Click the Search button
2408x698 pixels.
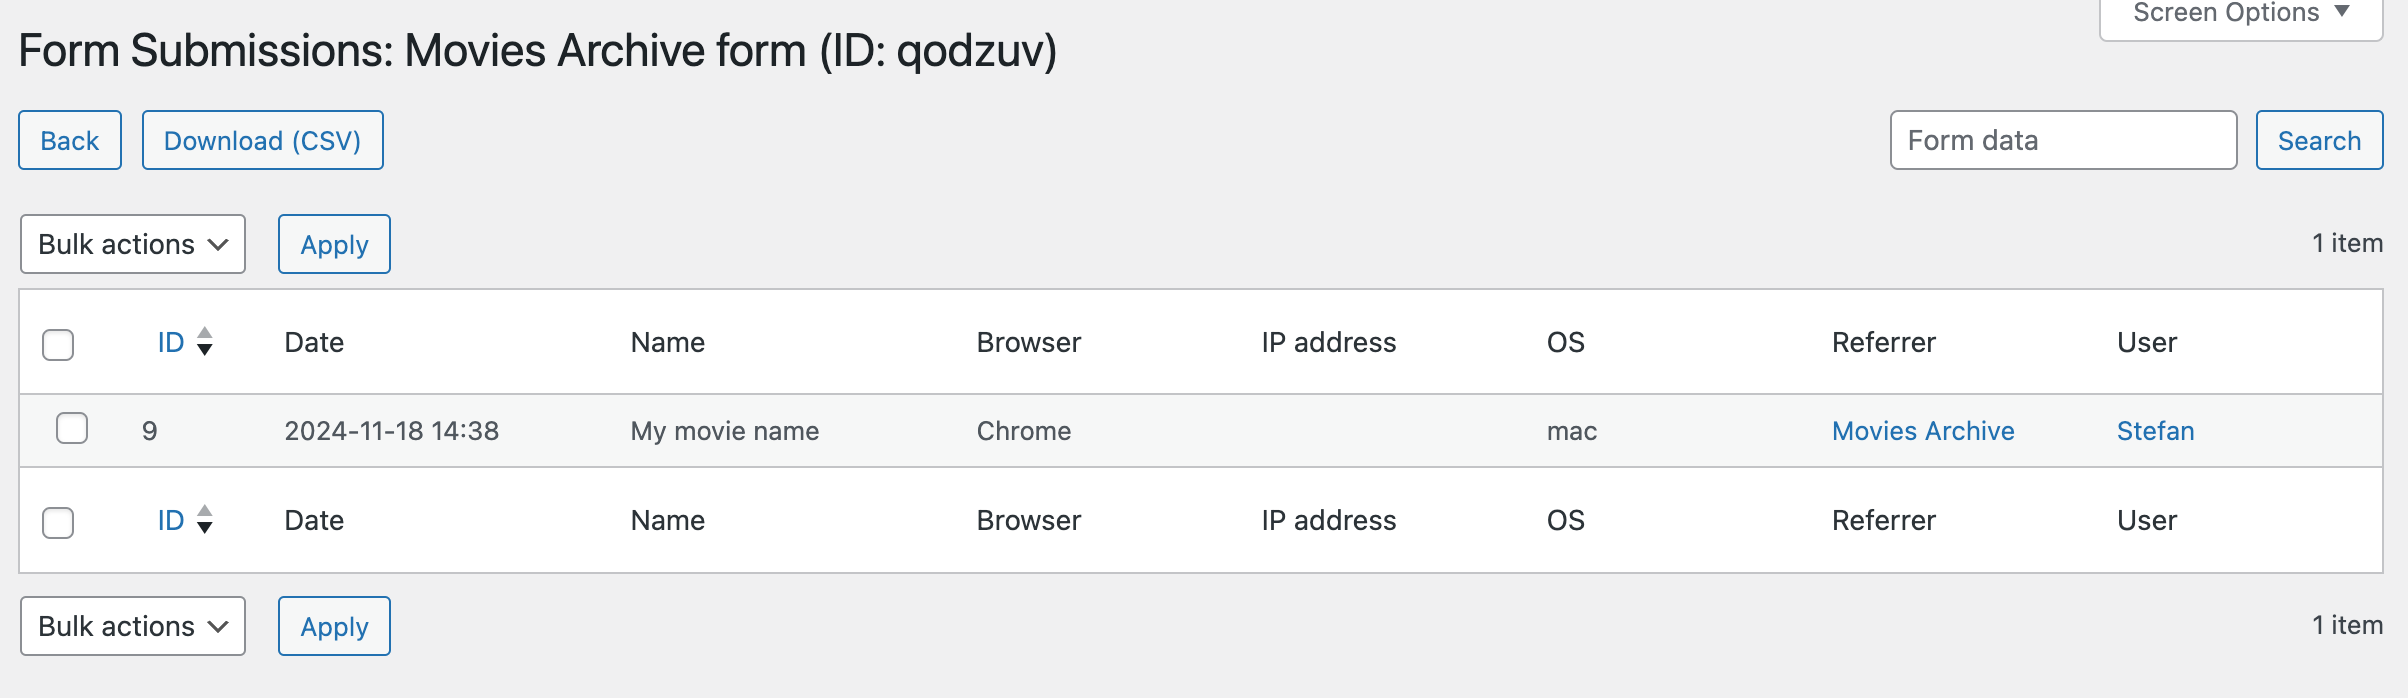(x=2319, y=140)
